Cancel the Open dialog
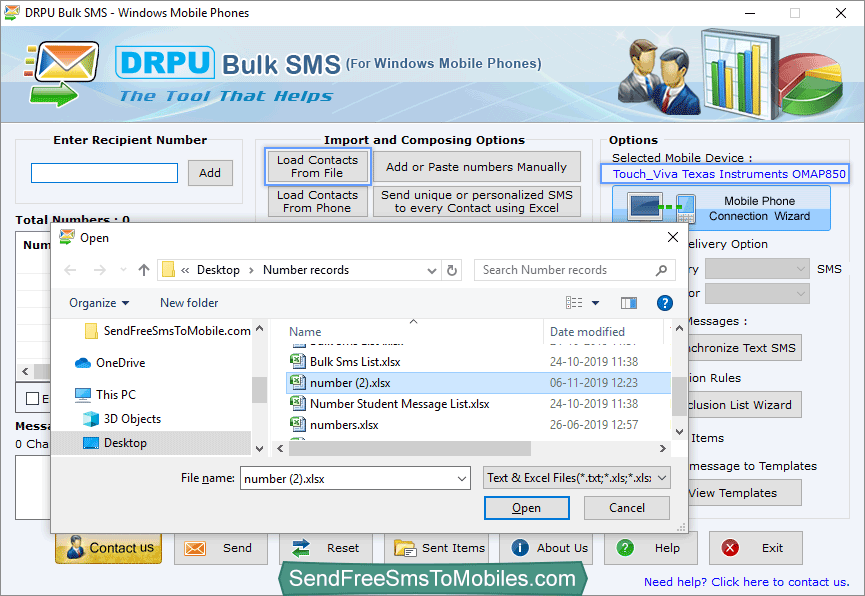Viewport: 865px width, 596px height. [627, 508]
